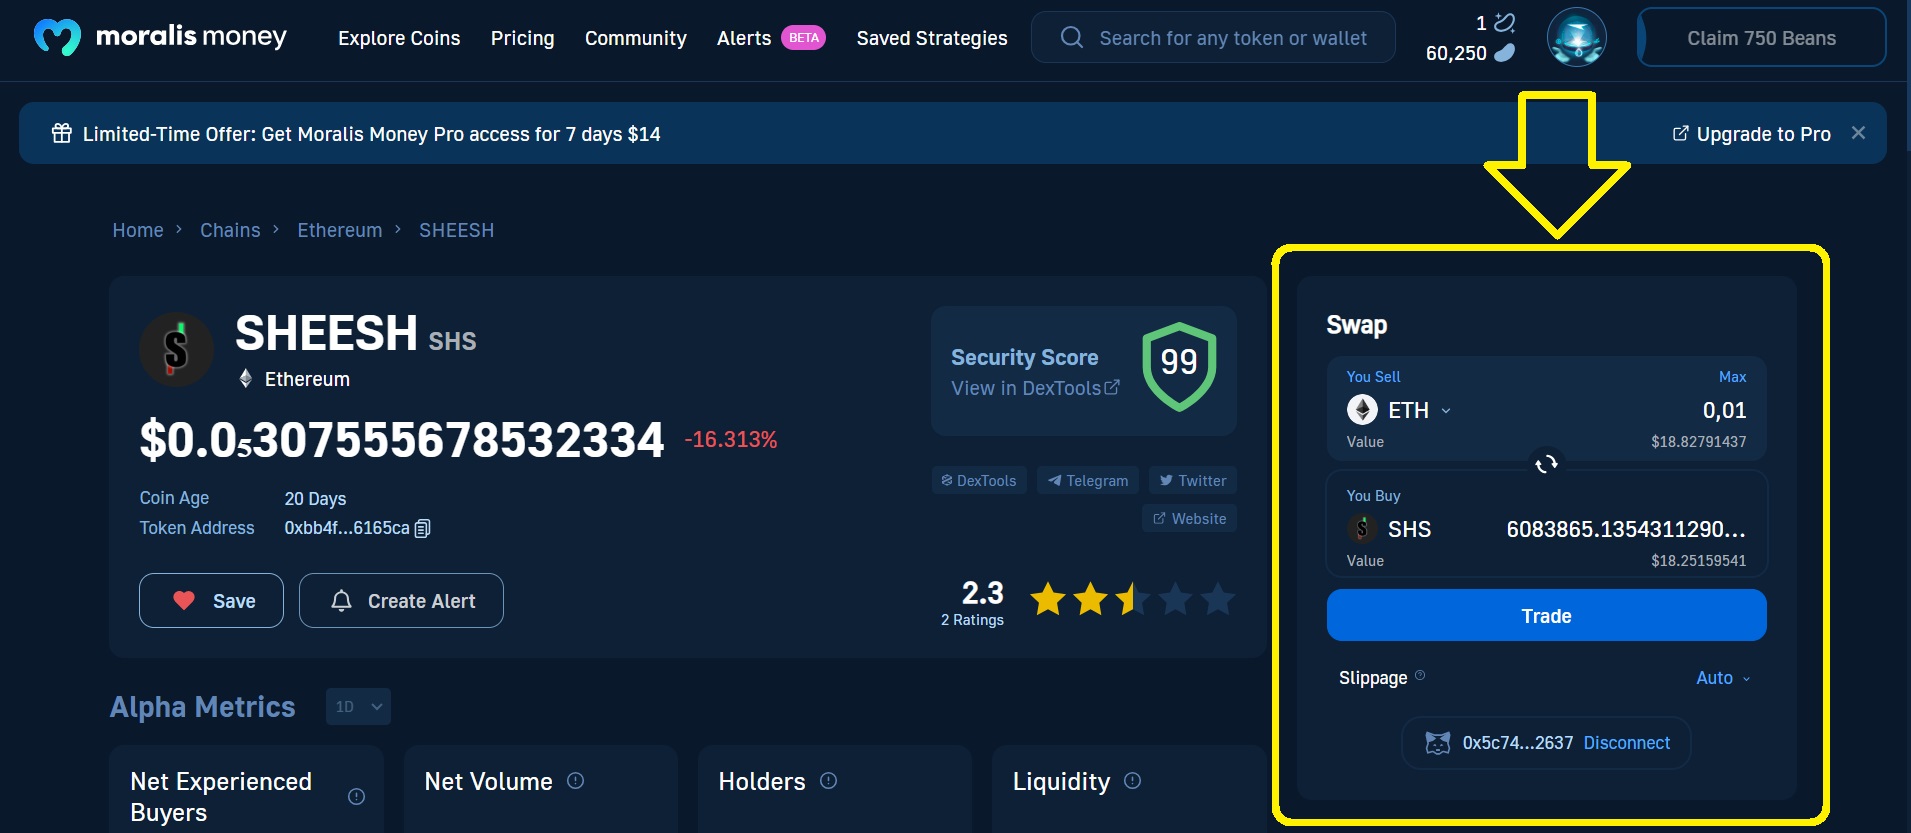Click the ETH coin icon in Swap
Image resolution: width=1911 pixels, height=833 pixels.
coord(1362,410)
